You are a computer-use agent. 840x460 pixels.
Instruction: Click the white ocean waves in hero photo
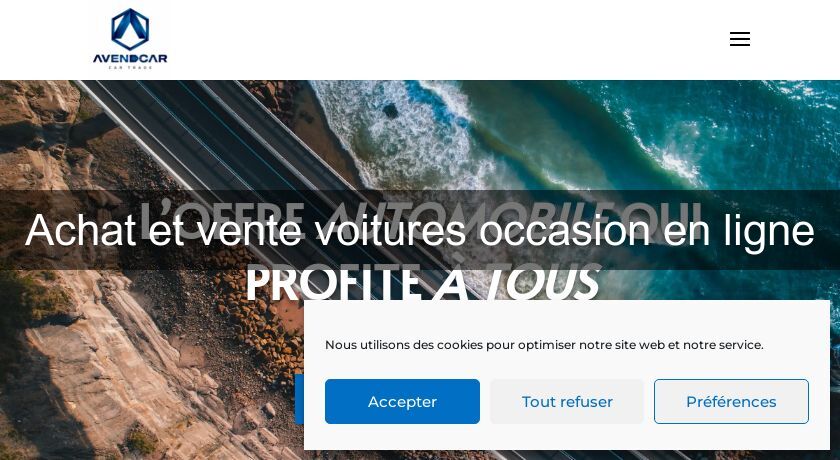click(x=407, y=134)
